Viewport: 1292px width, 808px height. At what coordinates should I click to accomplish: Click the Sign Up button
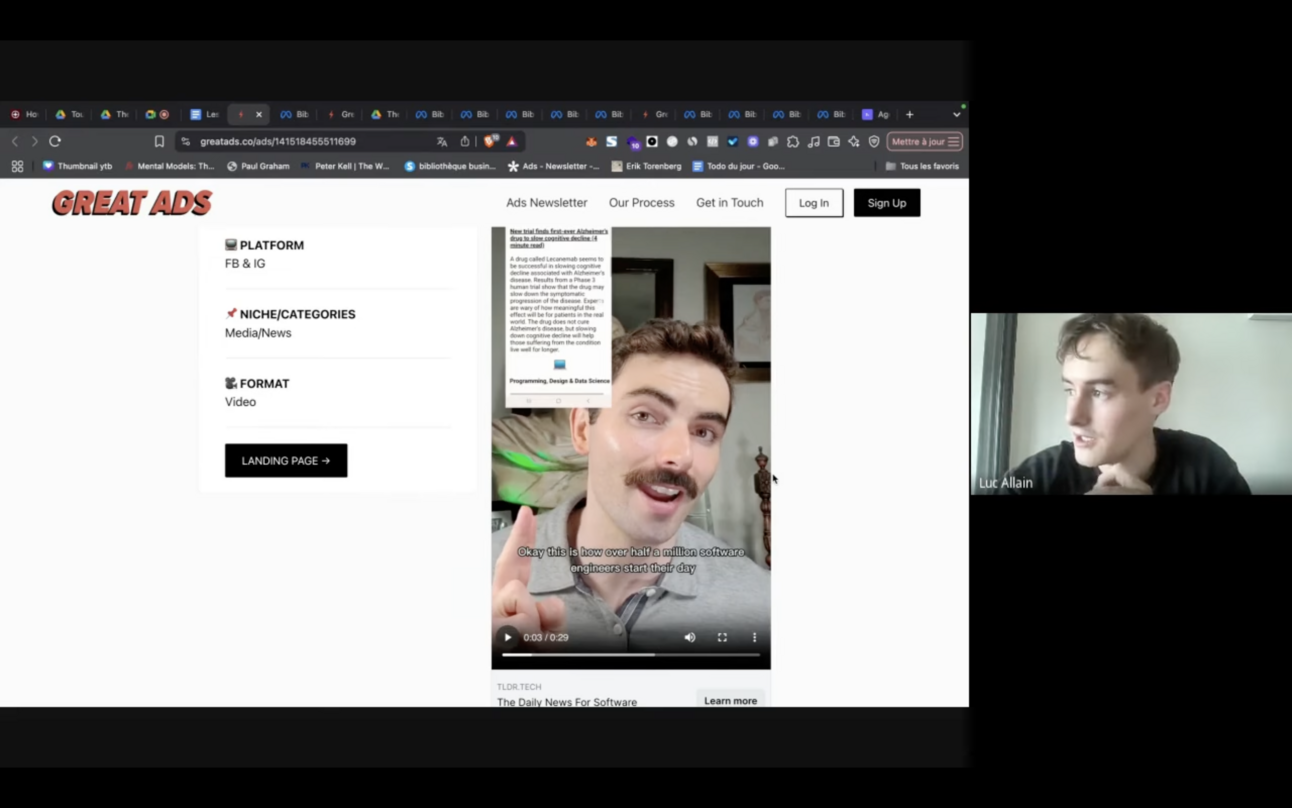[886, 202]
